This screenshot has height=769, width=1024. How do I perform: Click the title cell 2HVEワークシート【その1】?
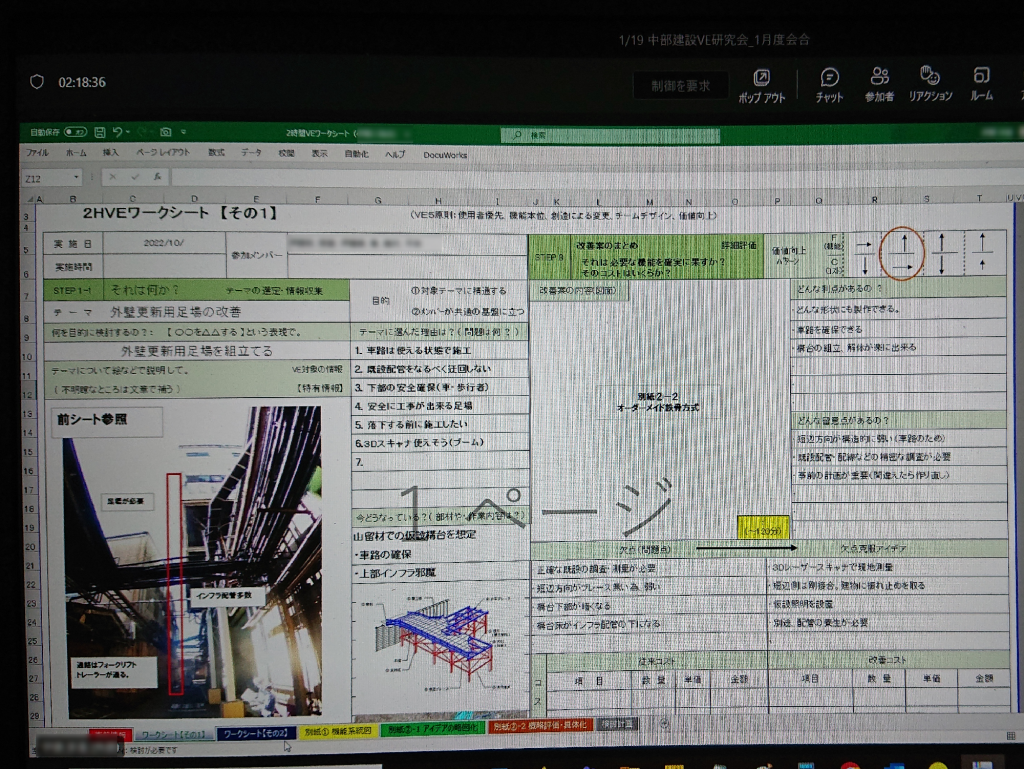[x=180, y=213]
